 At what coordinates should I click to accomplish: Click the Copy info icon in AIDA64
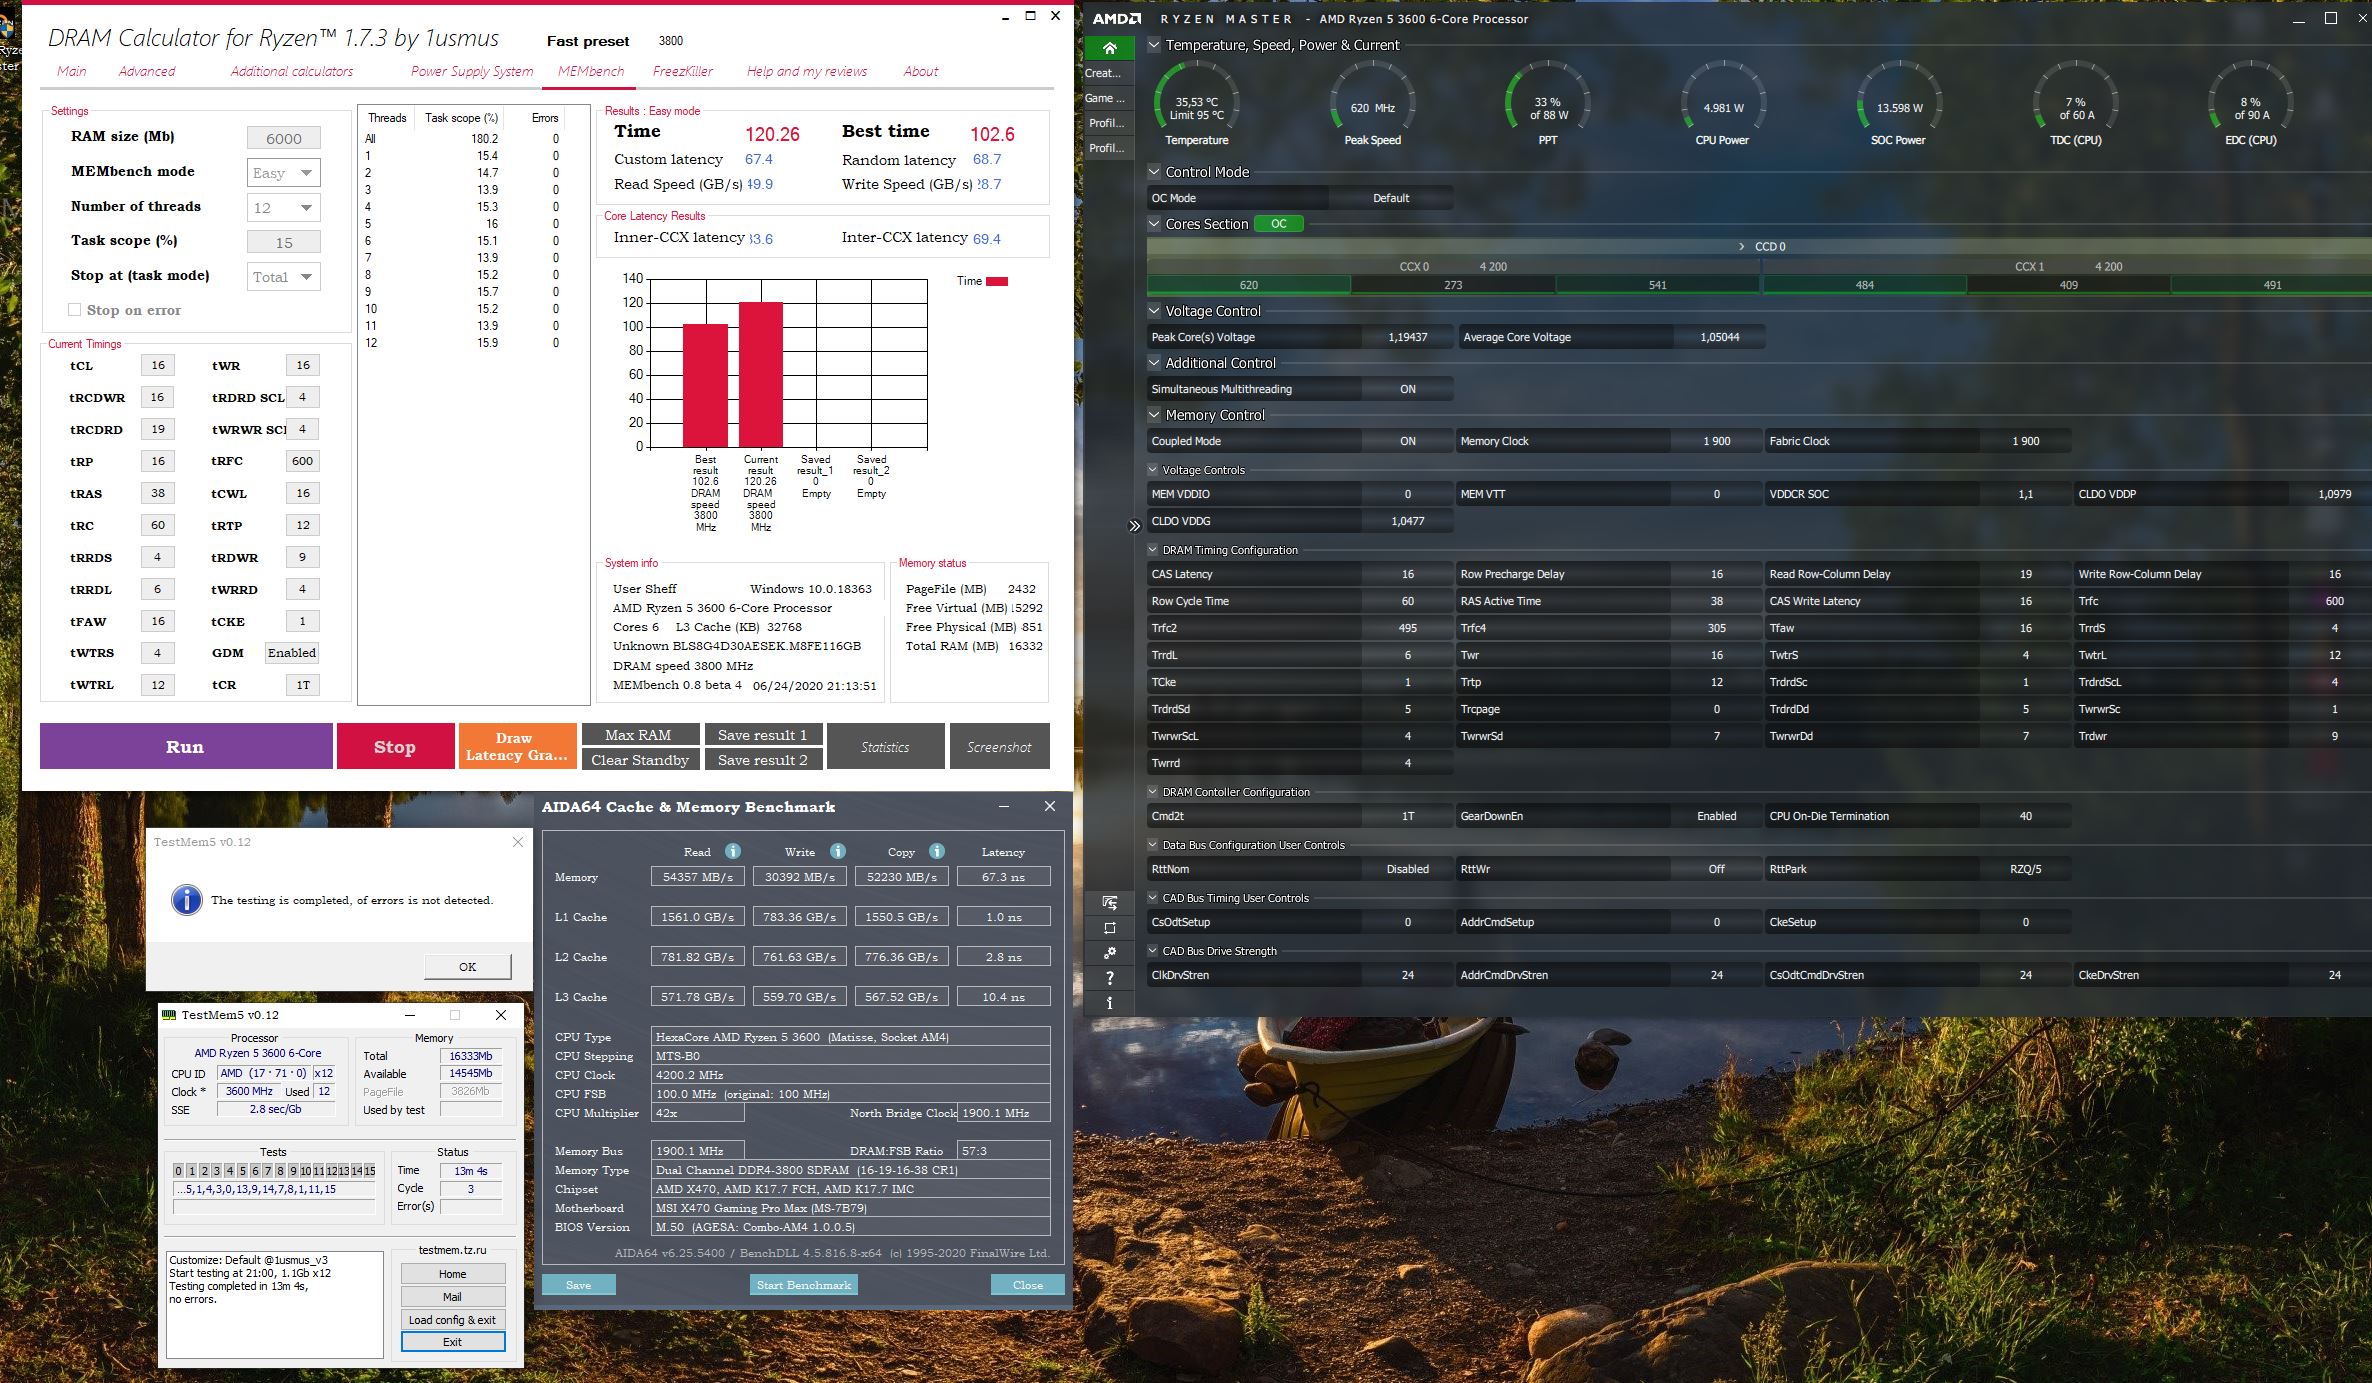coord(937,851)
